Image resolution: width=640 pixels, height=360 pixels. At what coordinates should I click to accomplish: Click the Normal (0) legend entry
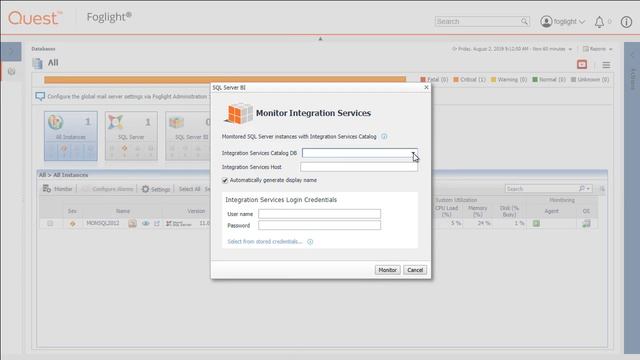pos(549,80)
